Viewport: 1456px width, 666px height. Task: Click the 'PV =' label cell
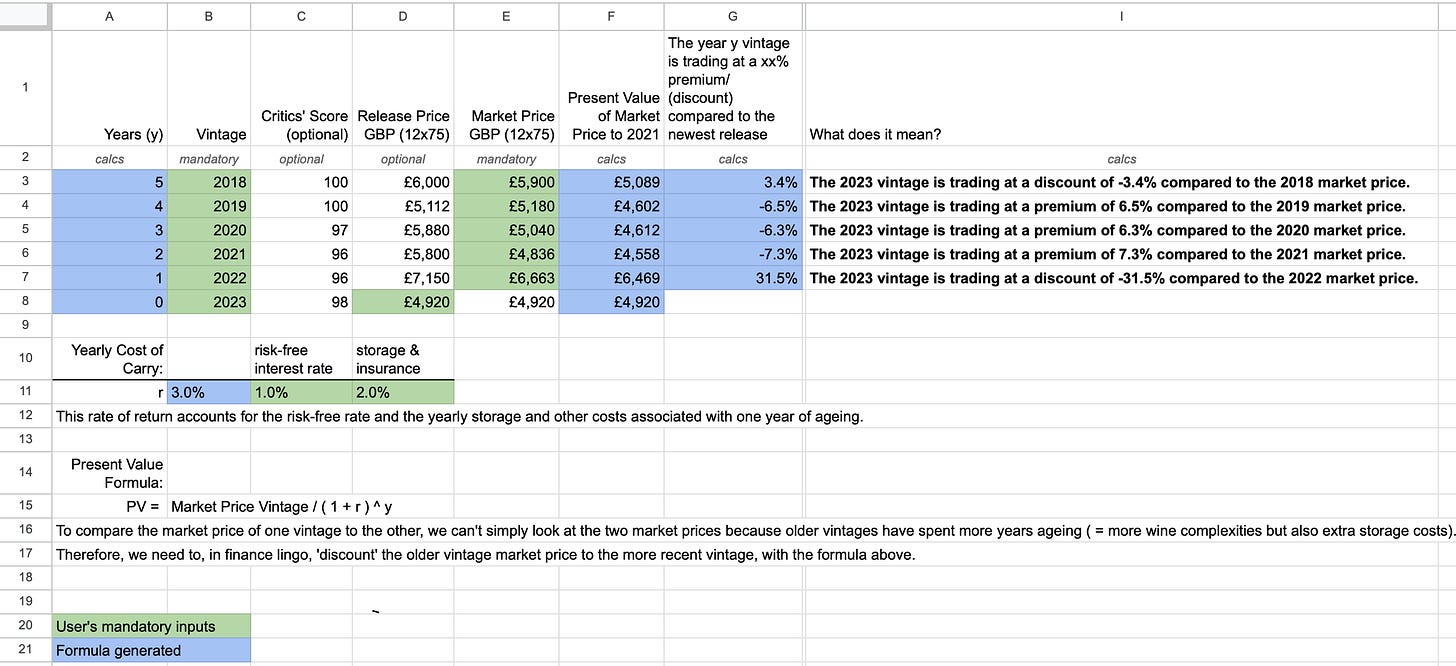[x=109, y=506]
